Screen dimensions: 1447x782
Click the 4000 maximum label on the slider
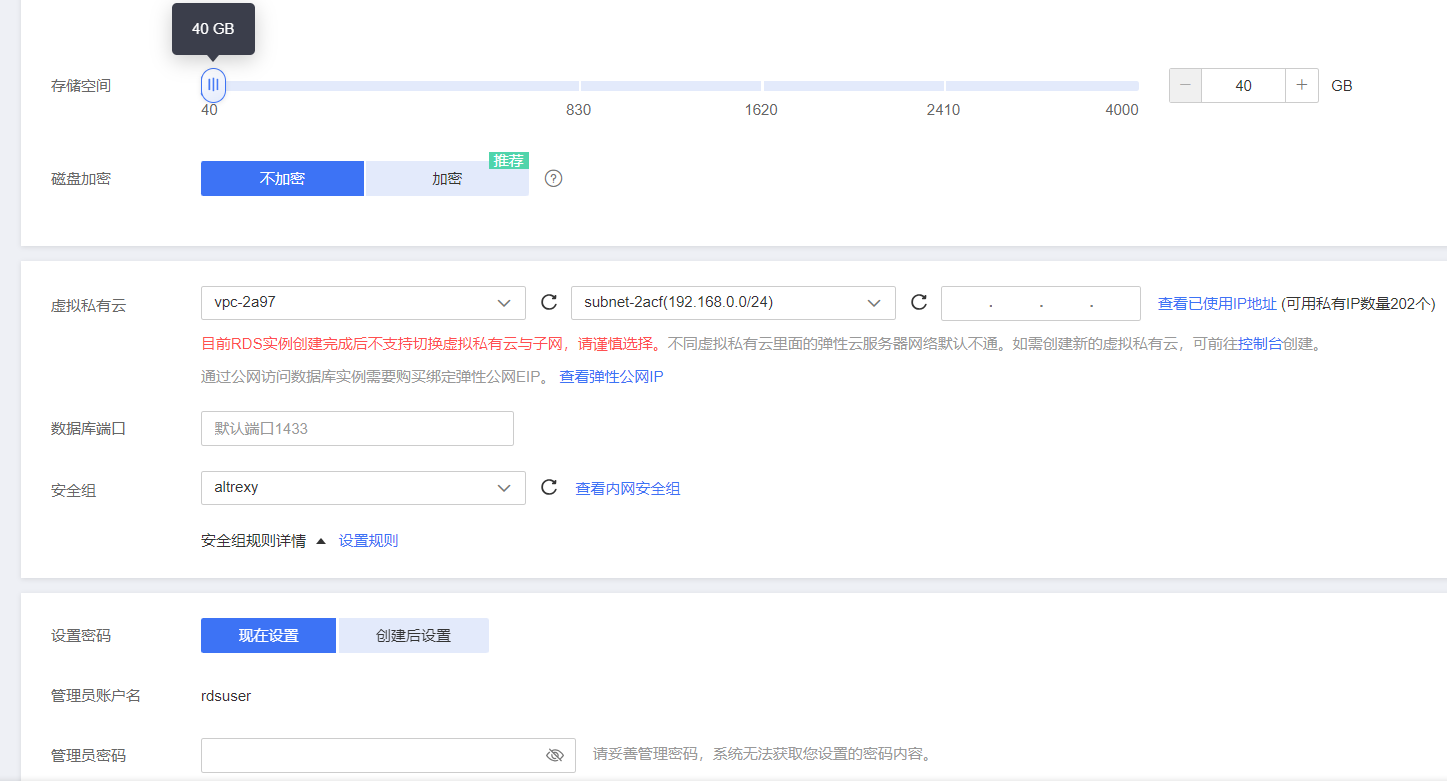click(x=1122, y=110)
